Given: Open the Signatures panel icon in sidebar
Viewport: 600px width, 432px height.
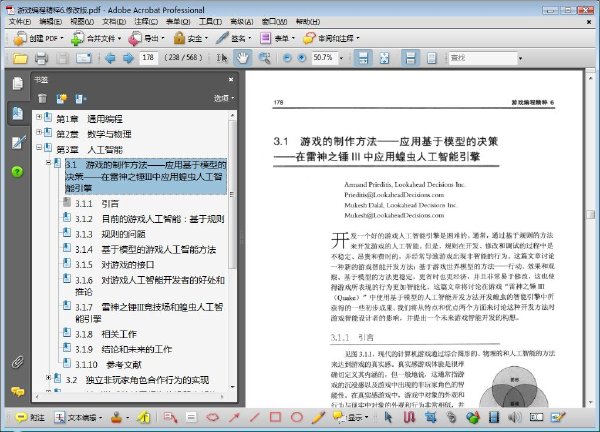Looking at the screenshot, I should point(18,142).
